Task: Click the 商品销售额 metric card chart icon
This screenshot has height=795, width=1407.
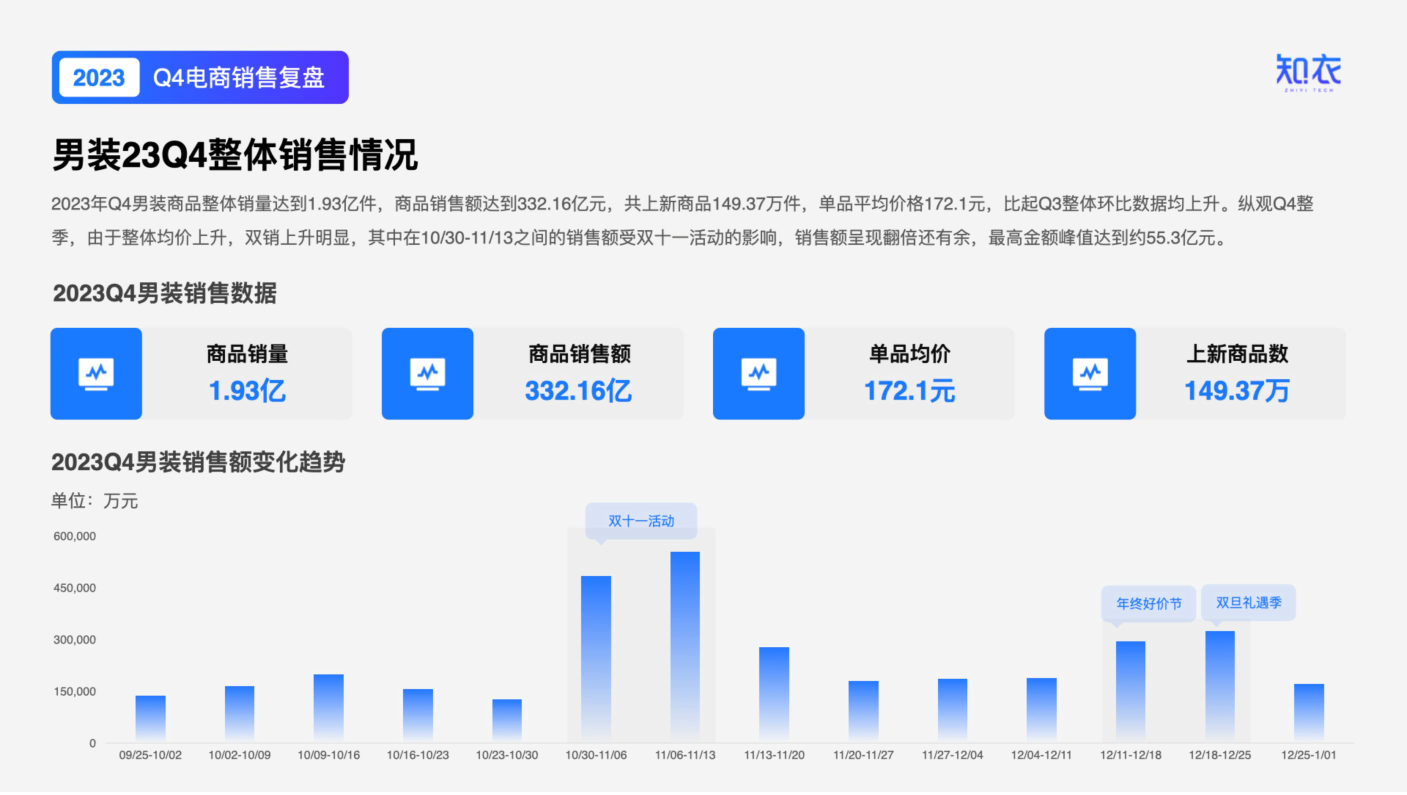Action: 427,373
